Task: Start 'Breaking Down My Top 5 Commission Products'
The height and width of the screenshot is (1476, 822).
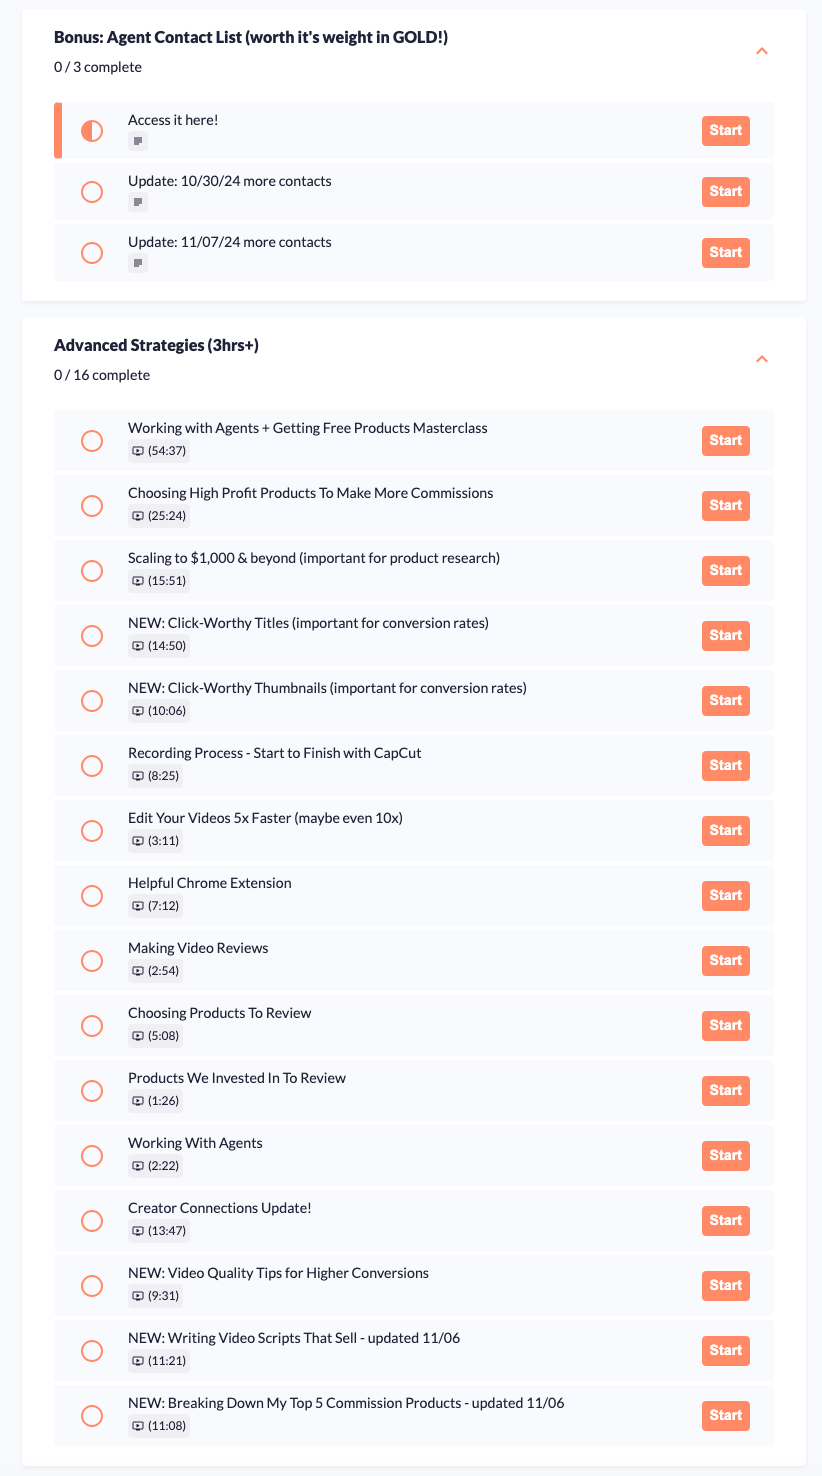Action: tap(725, 1416)
